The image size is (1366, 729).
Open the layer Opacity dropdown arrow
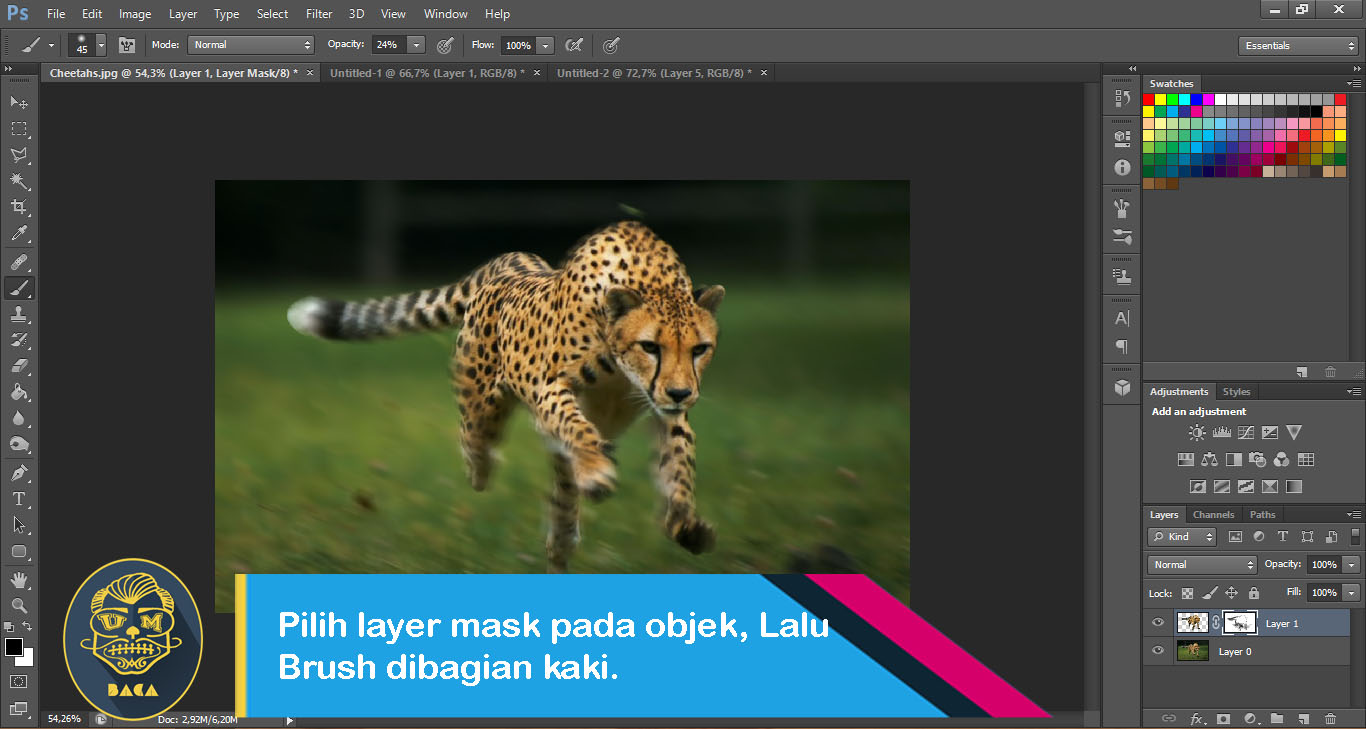[1351, 563]
